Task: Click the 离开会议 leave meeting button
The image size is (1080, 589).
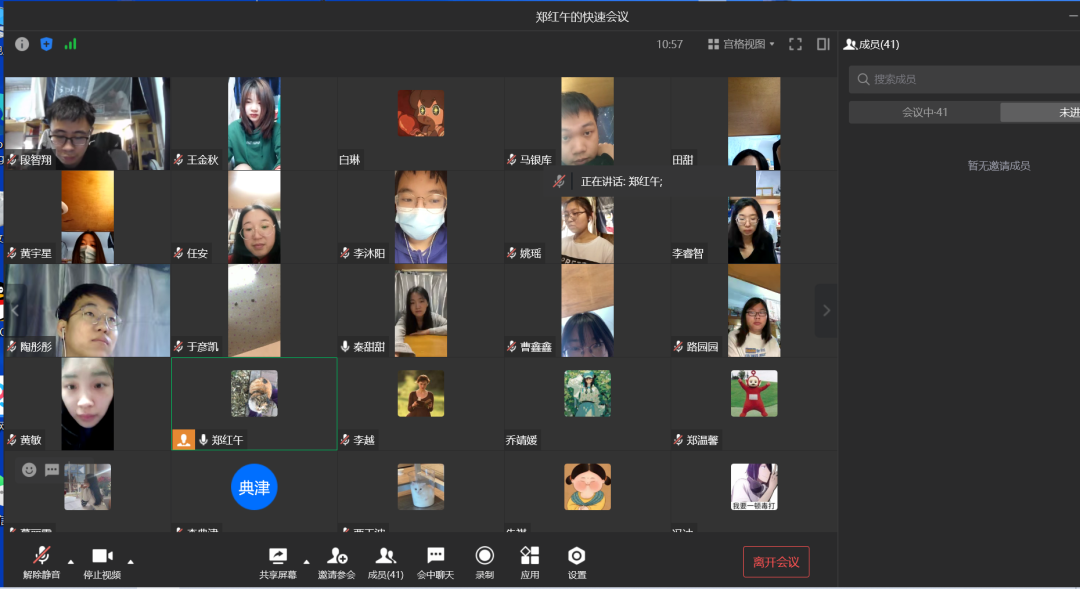Action: [776, 561]
